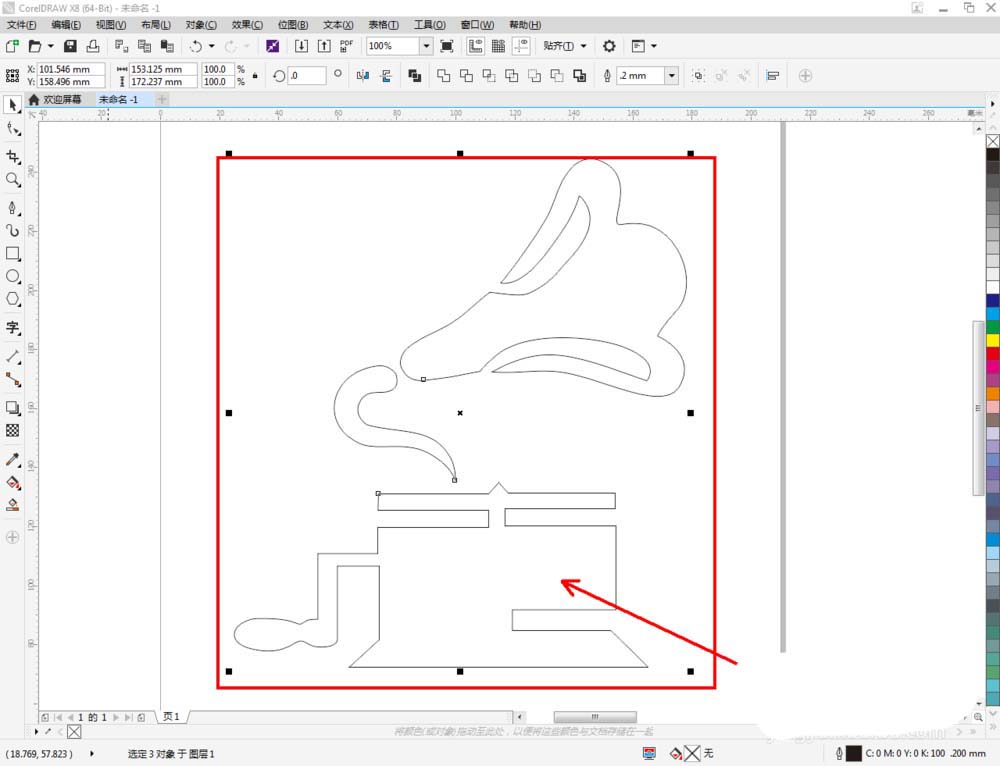Expand the Open file dropdown arrow
The width and height of the screenshot is (1000, 766).
50,46
